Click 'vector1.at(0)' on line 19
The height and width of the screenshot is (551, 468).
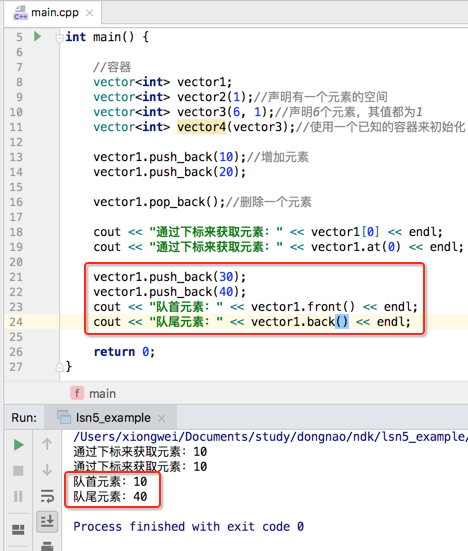356,247
